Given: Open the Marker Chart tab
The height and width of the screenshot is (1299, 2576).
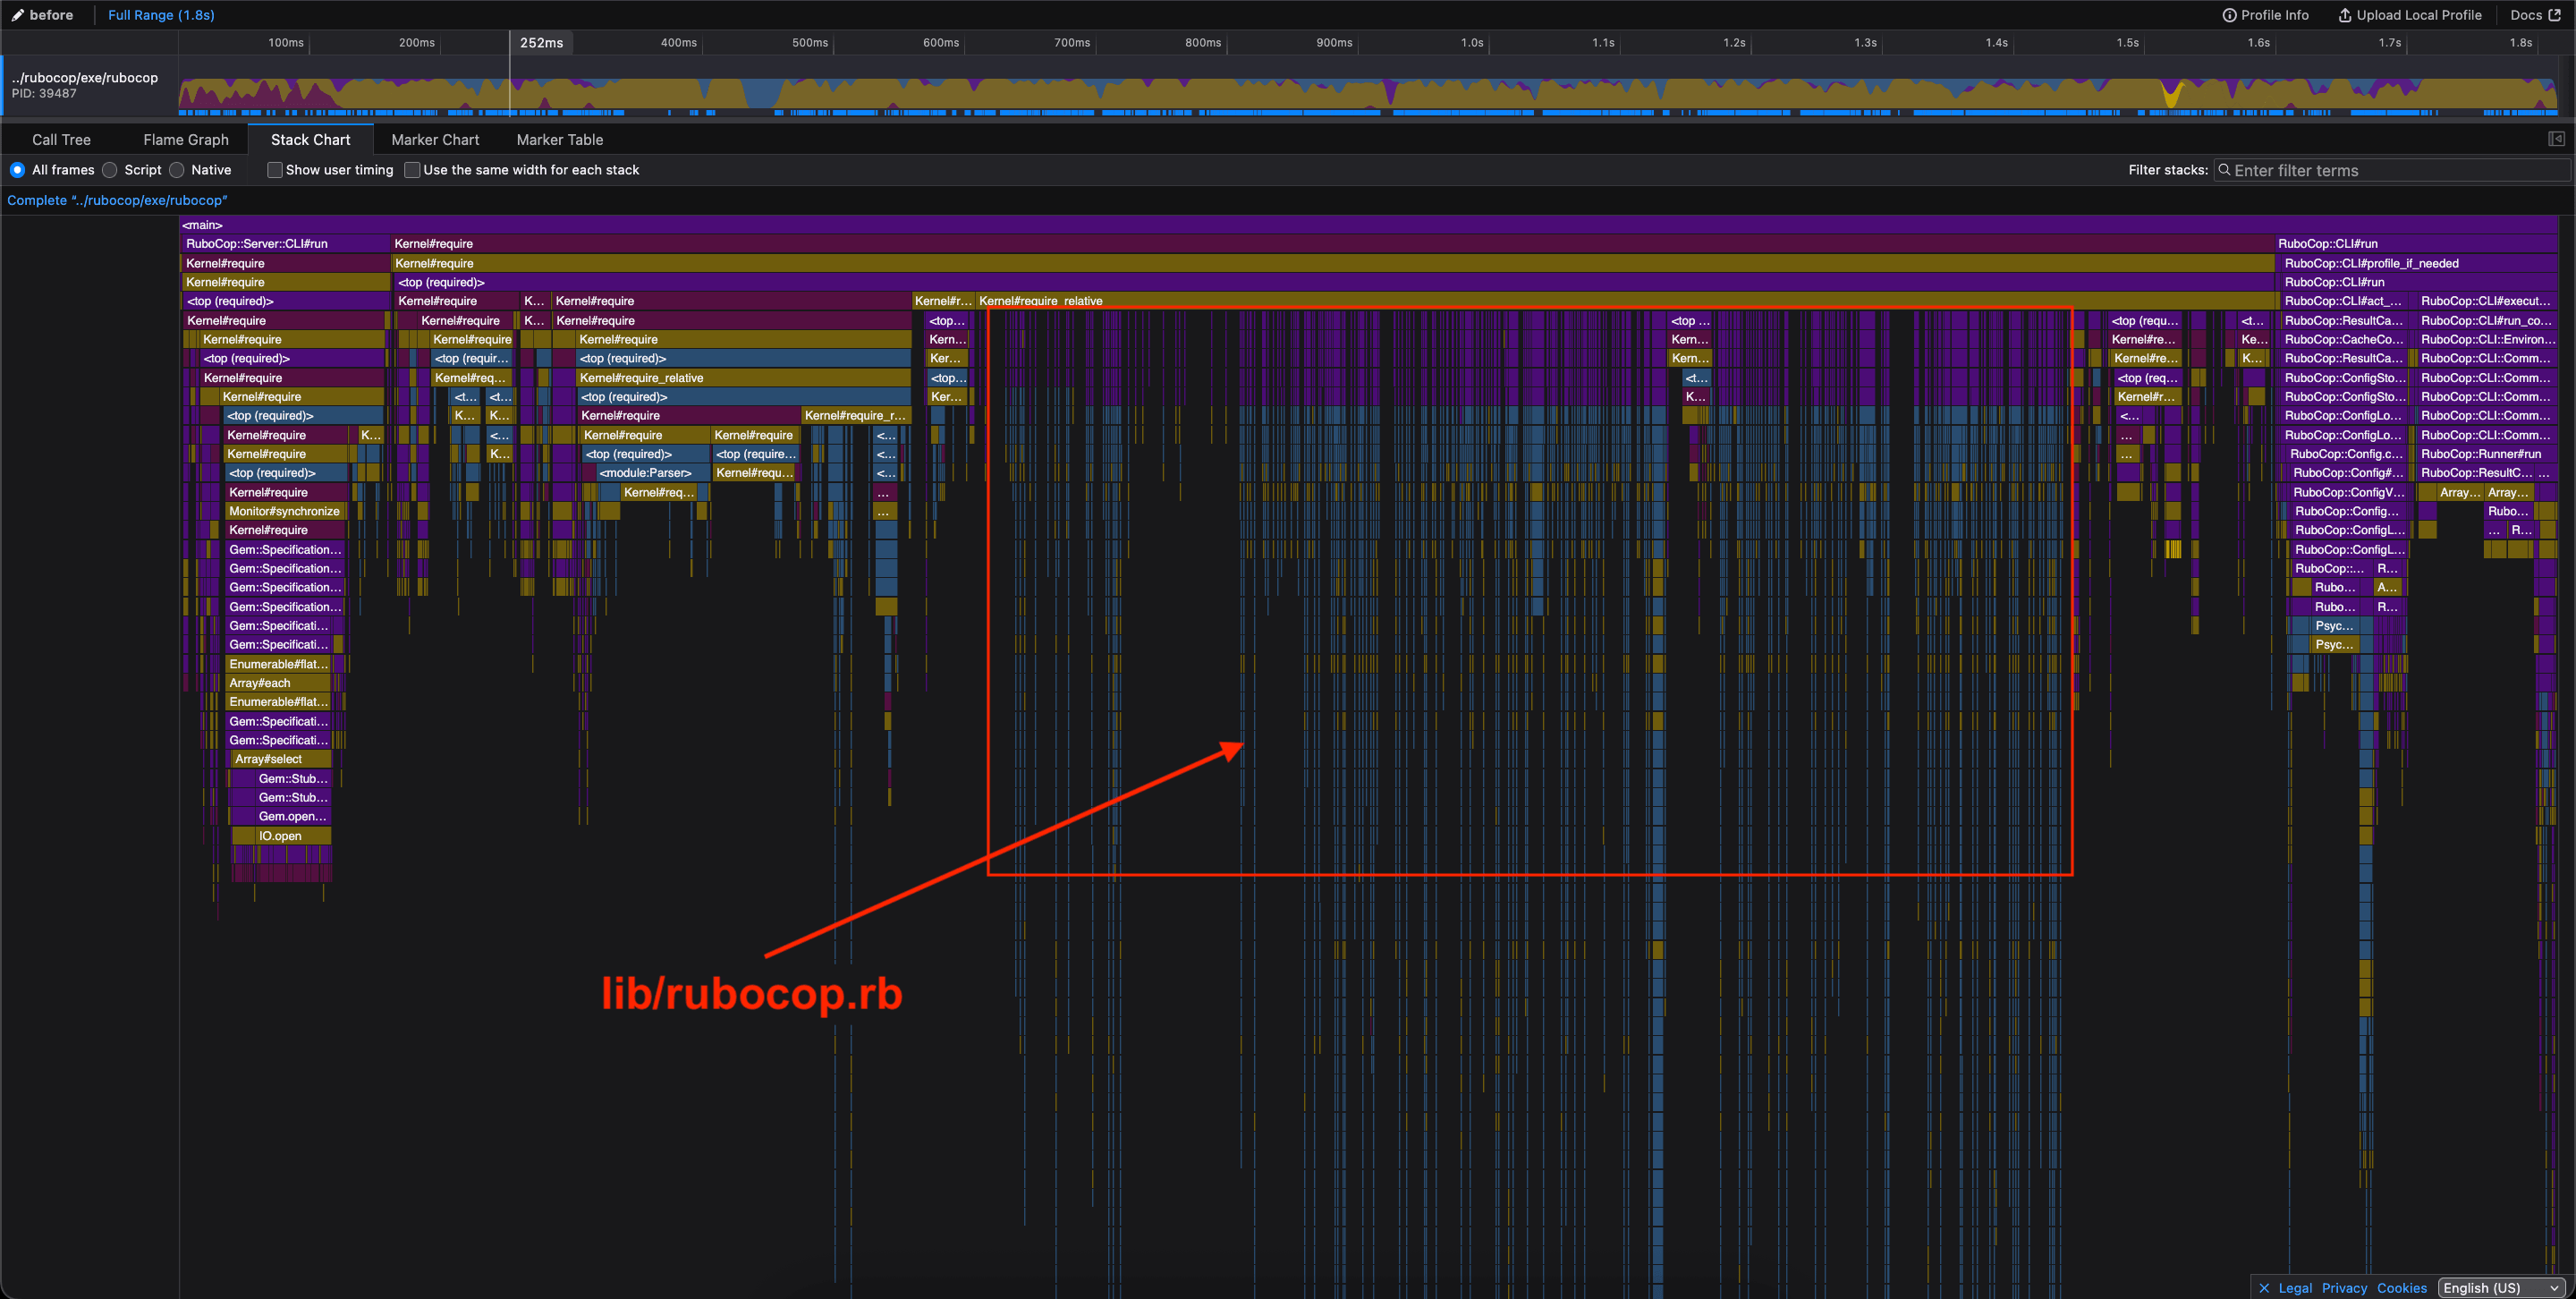Looking at the screenshot, I should click(435, 140).
